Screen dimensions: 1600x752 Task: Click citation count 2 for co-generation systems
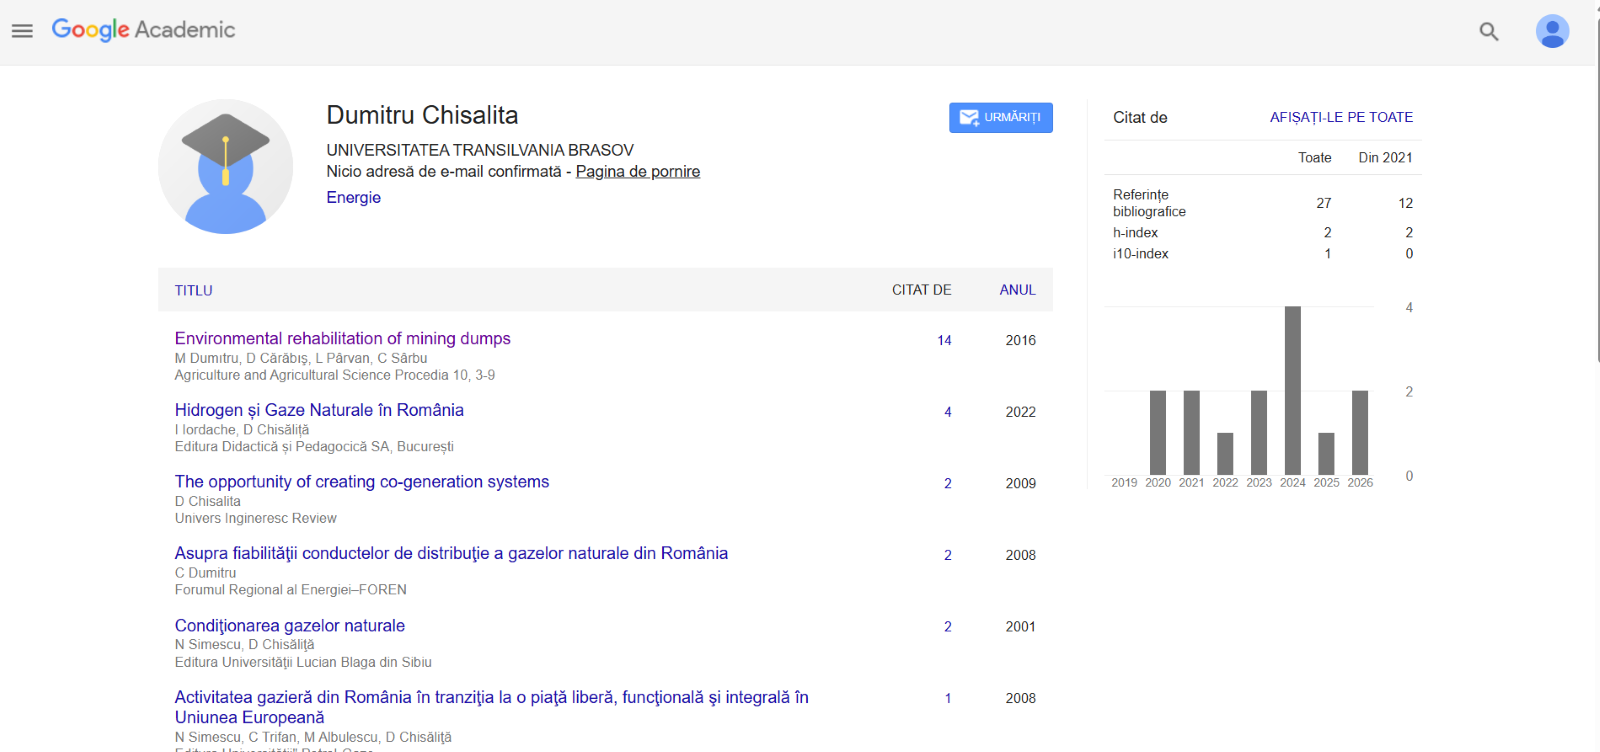[948, 483]
